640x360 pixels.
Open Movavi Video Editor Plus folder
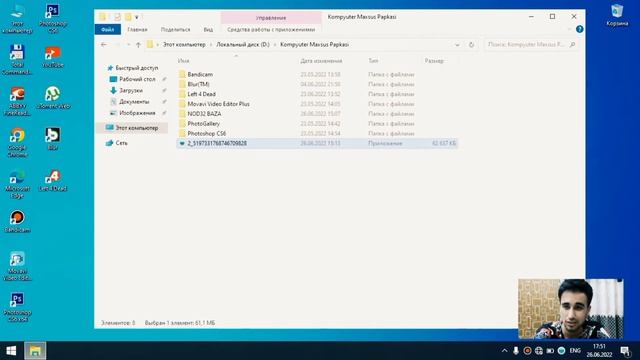coord(218,104)
